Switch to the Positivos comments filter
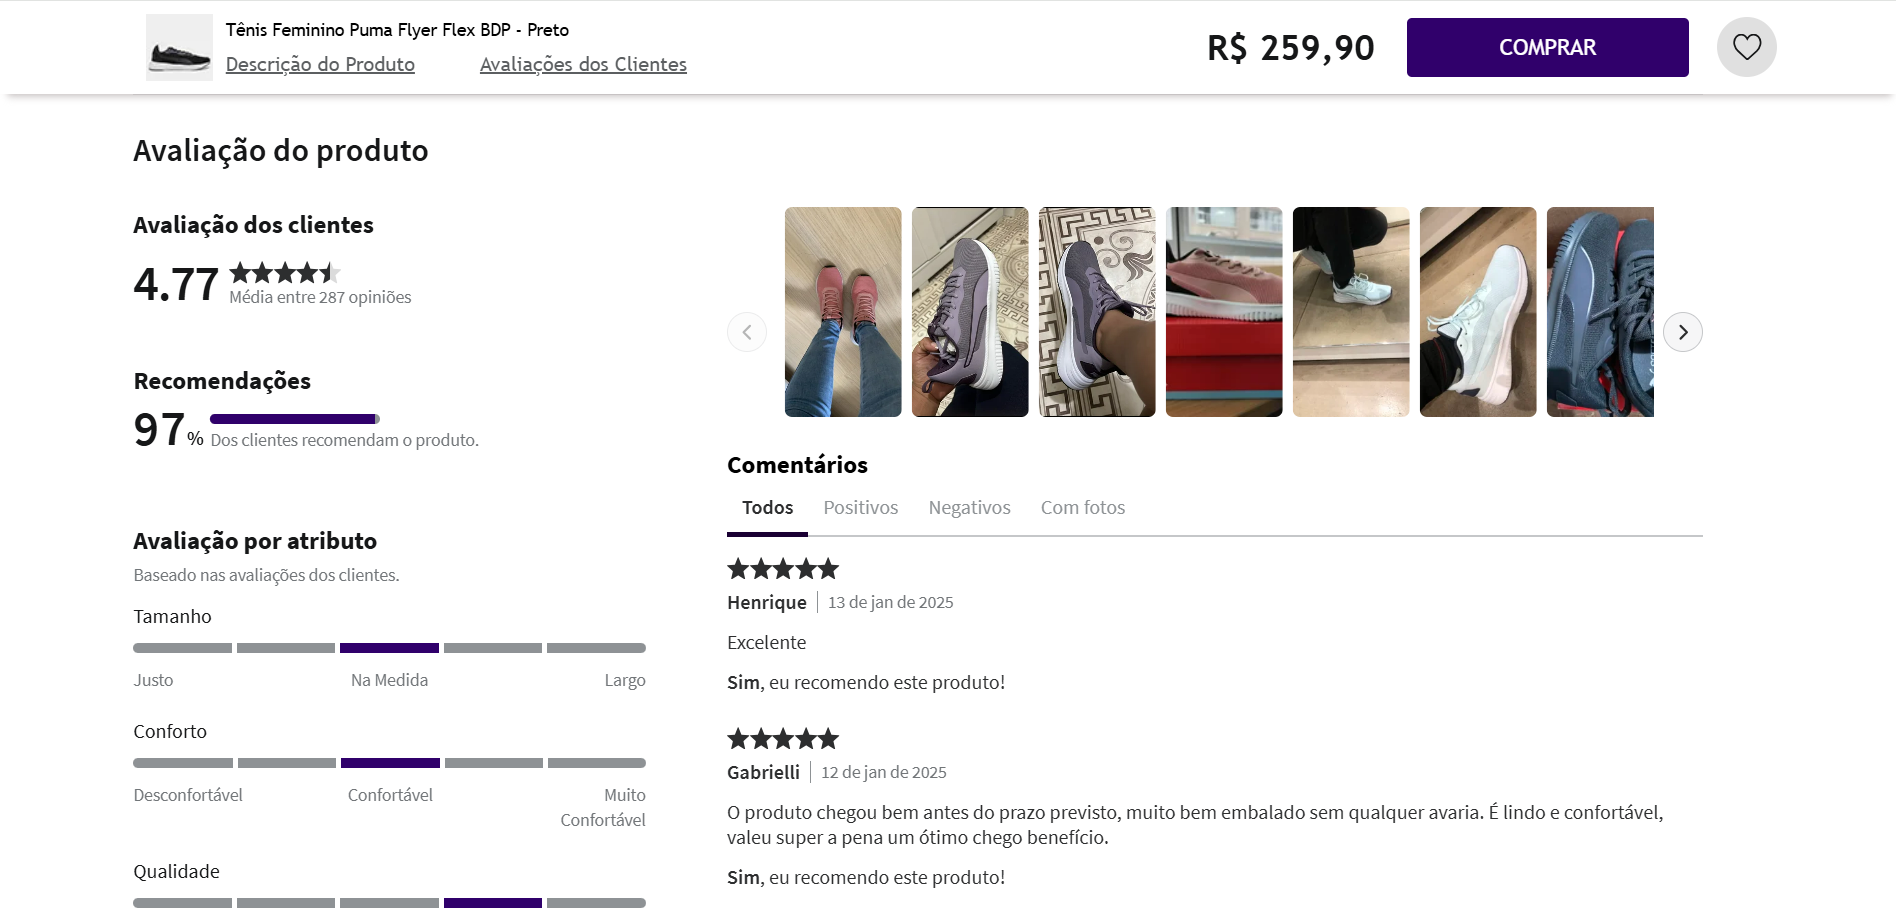The image size is (1896, 920). pos(860,507)
